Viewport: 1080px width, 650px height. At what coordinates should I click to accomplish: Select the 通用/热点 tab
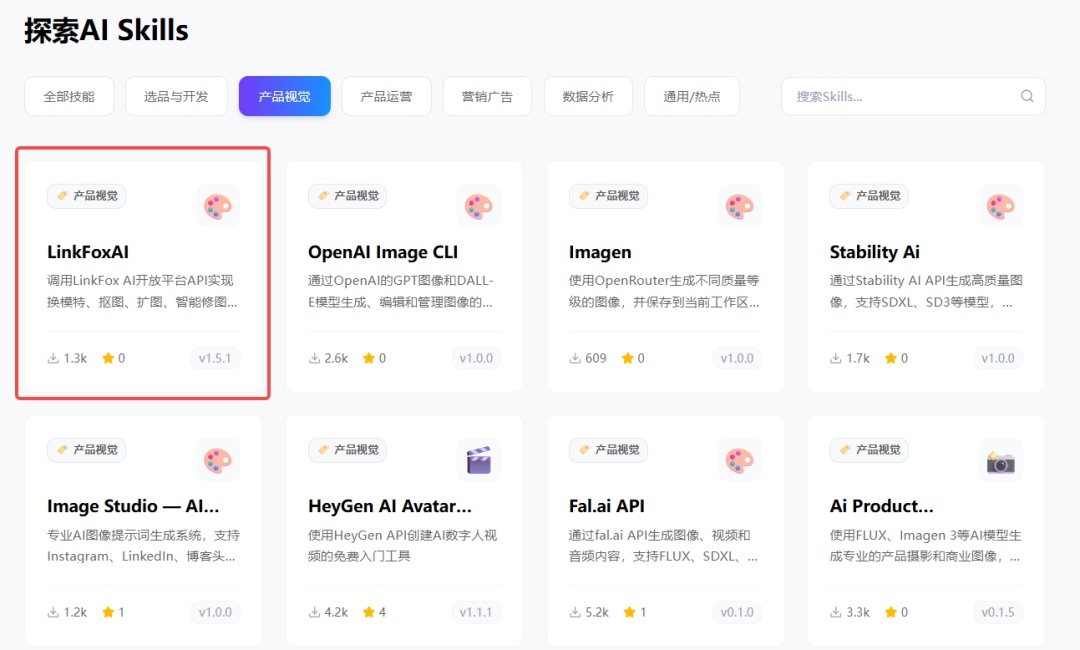(x=692, y=96)
